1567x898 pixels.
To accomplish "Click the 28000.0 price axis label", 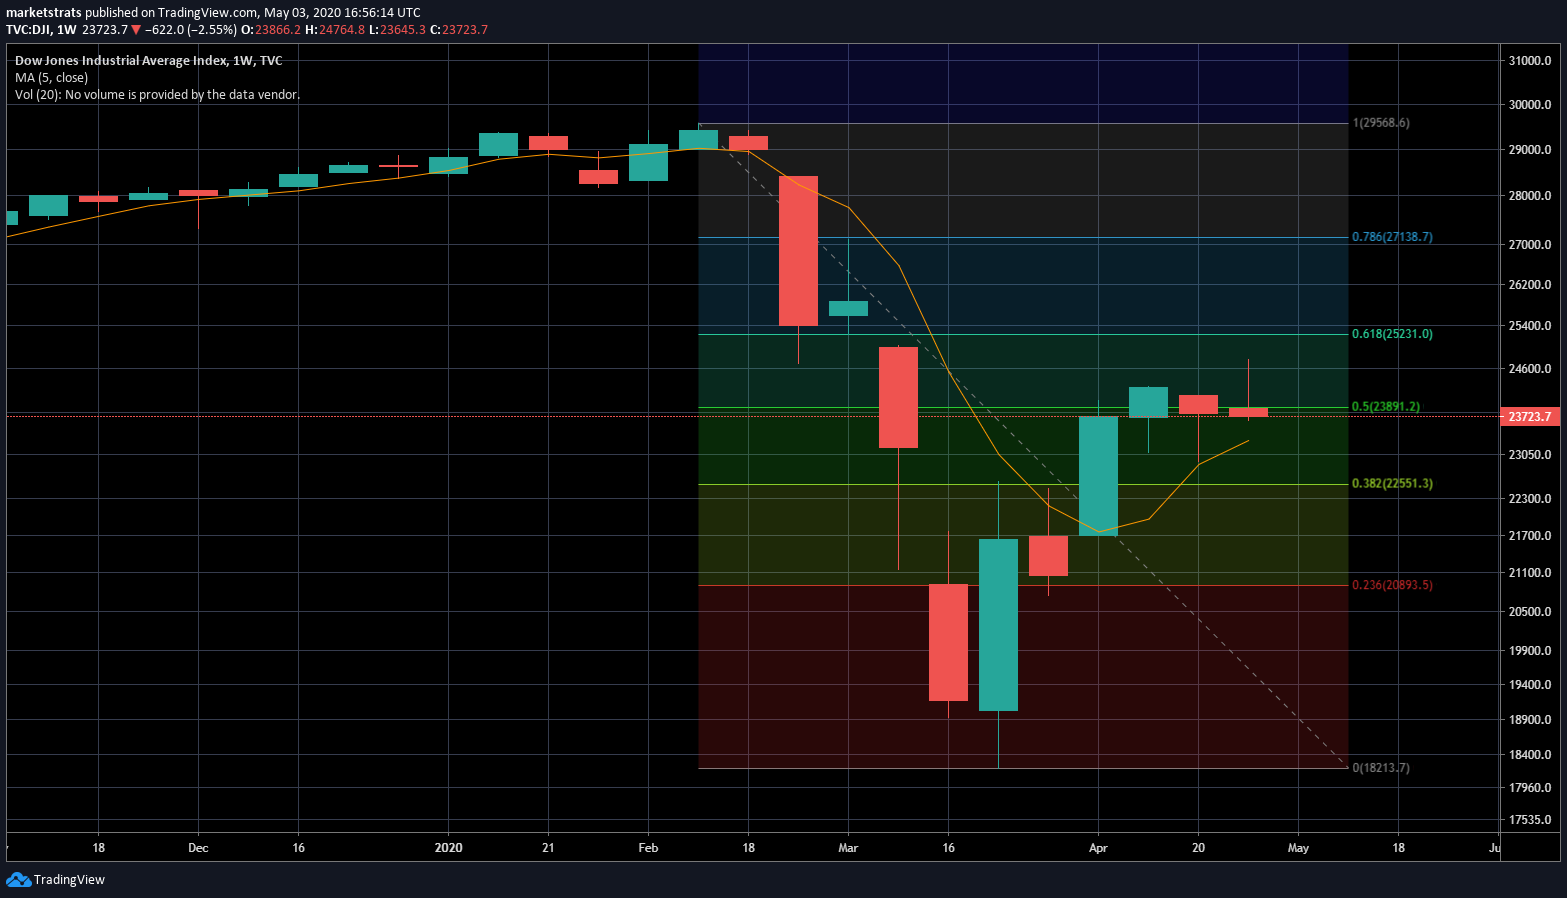I will tap(1530, 196).
